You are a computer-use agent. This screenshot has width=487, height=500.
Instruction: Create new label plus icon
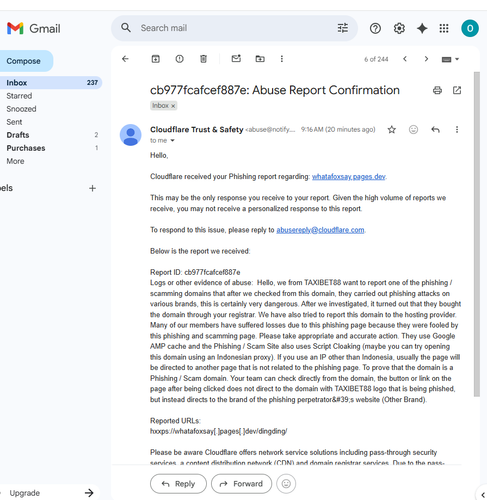(x=92, y=188)
